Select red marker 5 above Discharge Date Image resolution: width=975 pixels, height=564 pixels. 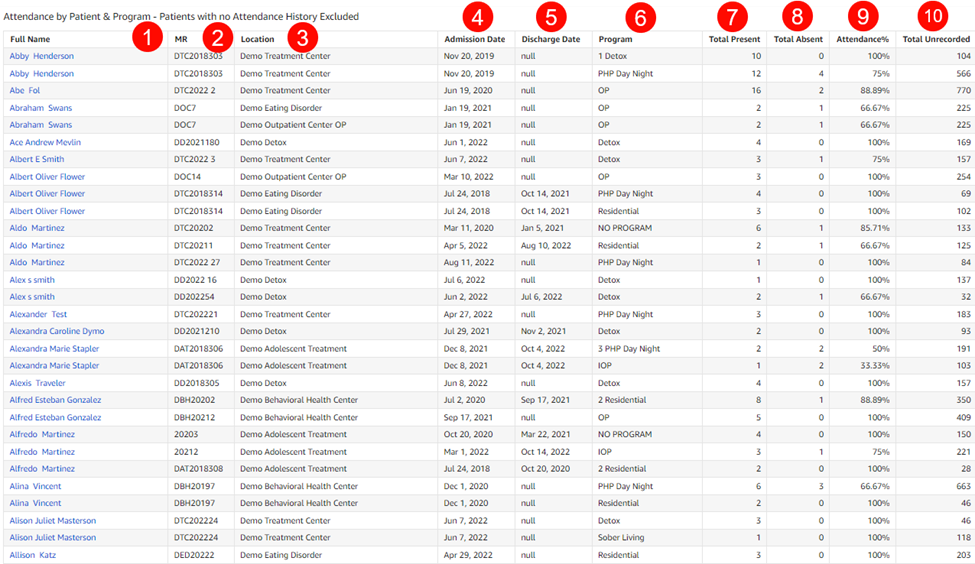pyautogui.click(x=550, y=16)
